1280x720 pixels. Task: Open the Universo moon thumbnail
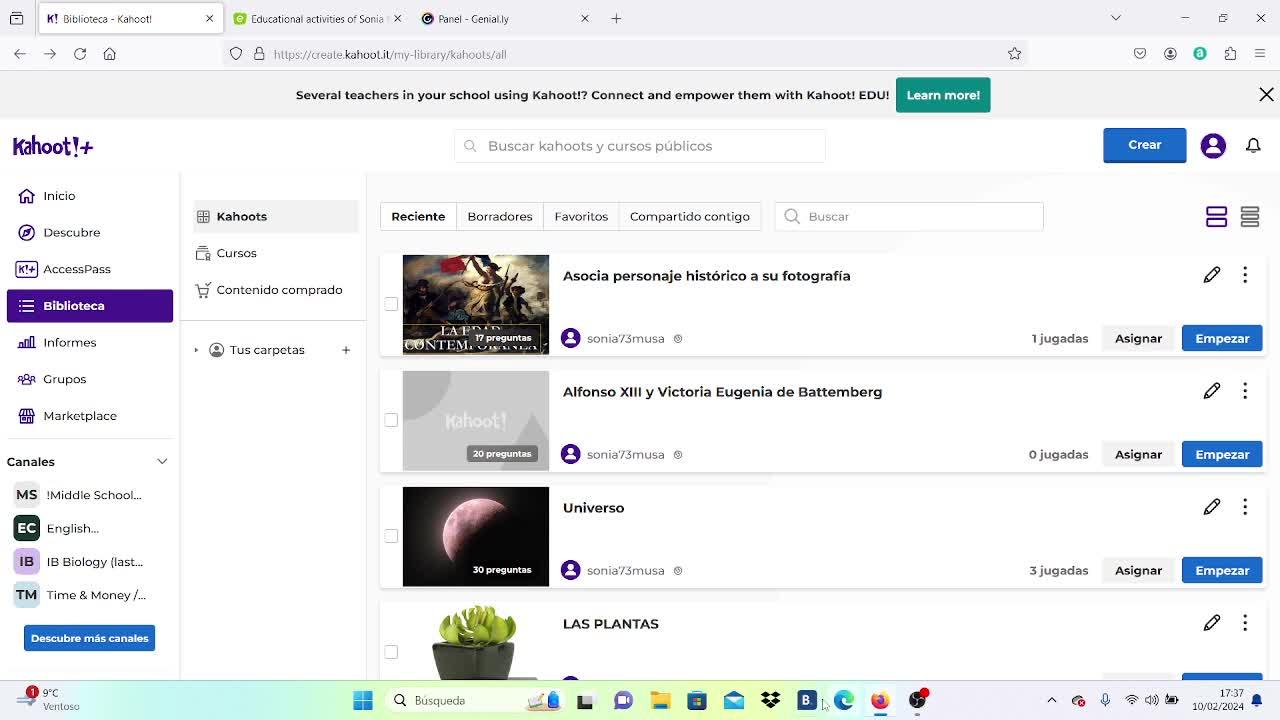click(x=476, y=536)
